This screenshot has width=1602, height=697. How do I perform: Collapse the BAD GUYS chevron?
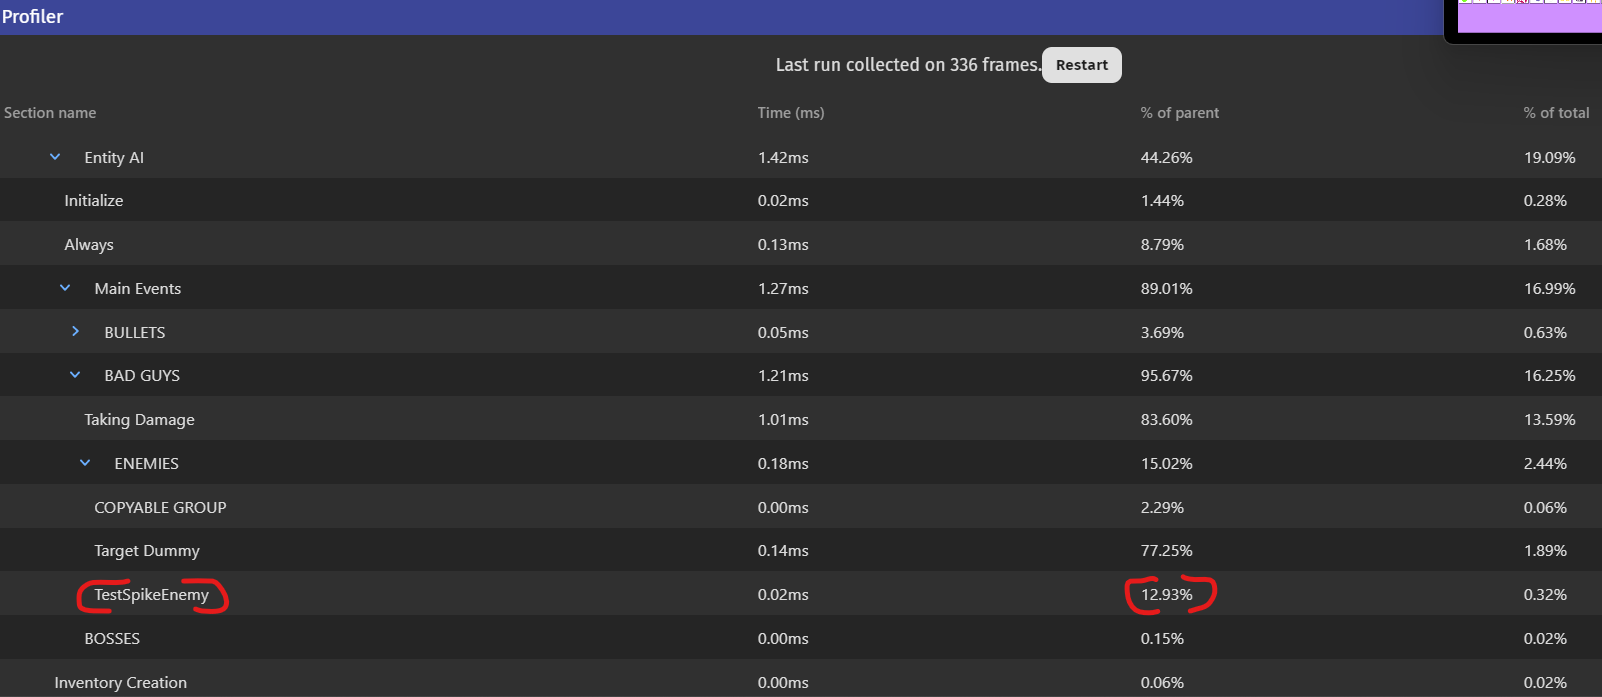click(75, 375)
